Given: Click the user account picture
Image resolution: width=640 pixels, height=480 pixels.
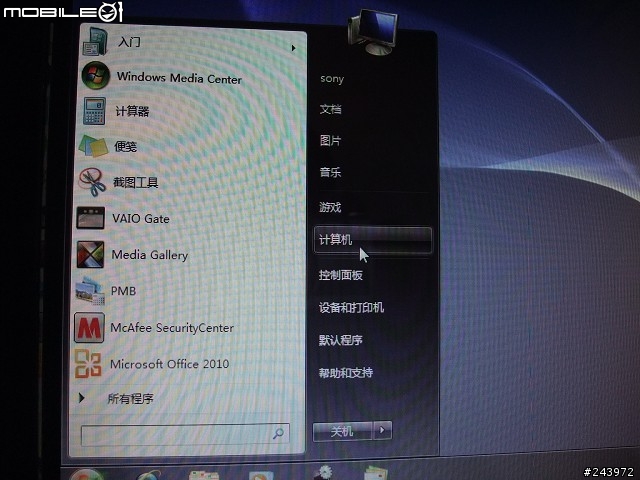Looking at the screenshot, I should pyautogui.click(x=373, y=31).
